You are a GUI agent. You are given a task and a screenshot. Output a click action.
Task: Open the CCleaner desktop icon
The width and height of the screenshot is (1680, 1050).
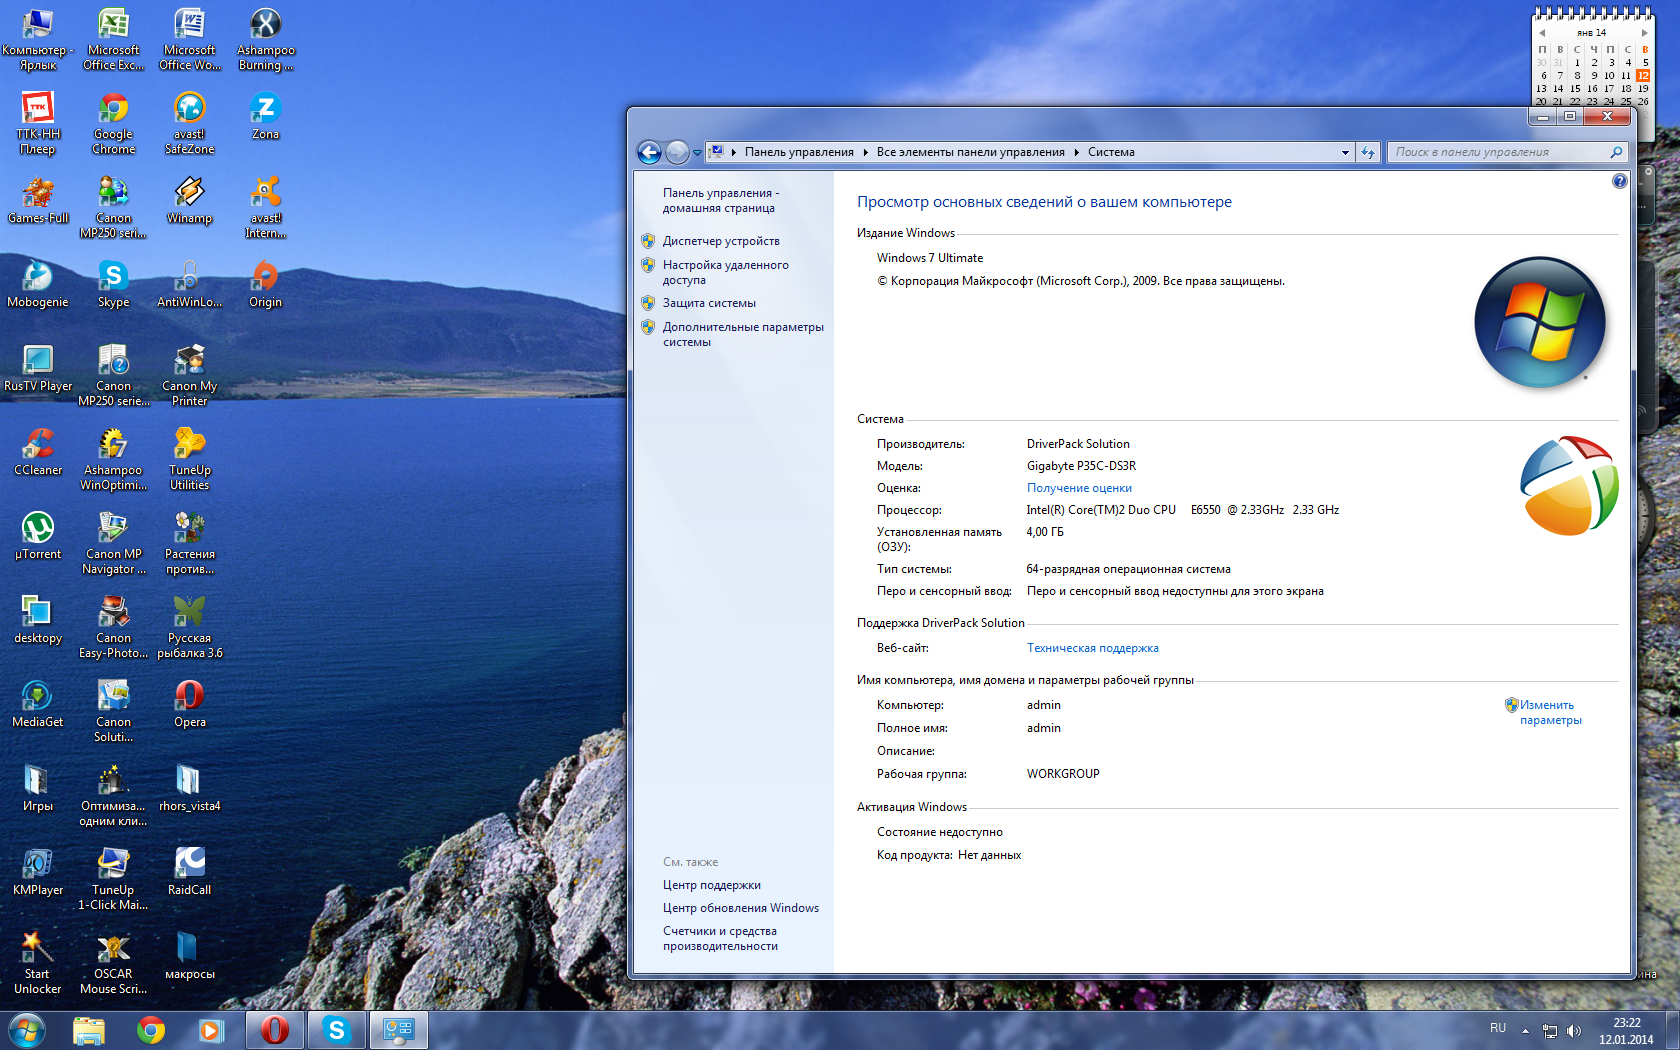(37, 452)
